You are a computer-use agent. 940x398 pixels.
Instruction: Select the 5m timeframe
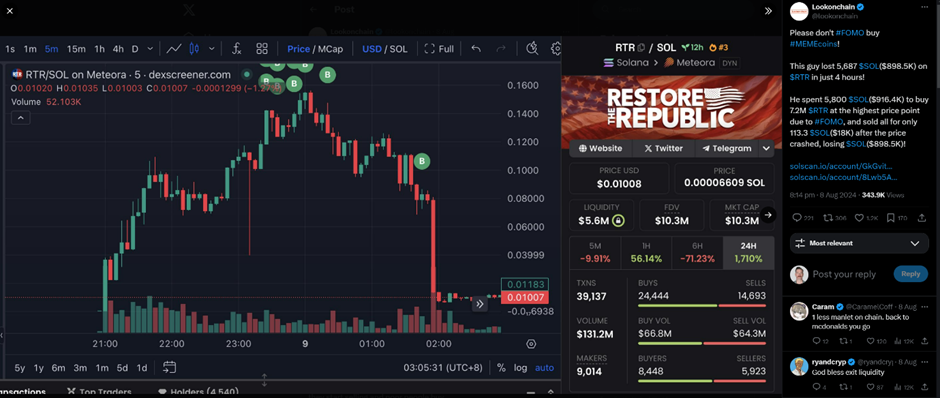coord(52,49)
